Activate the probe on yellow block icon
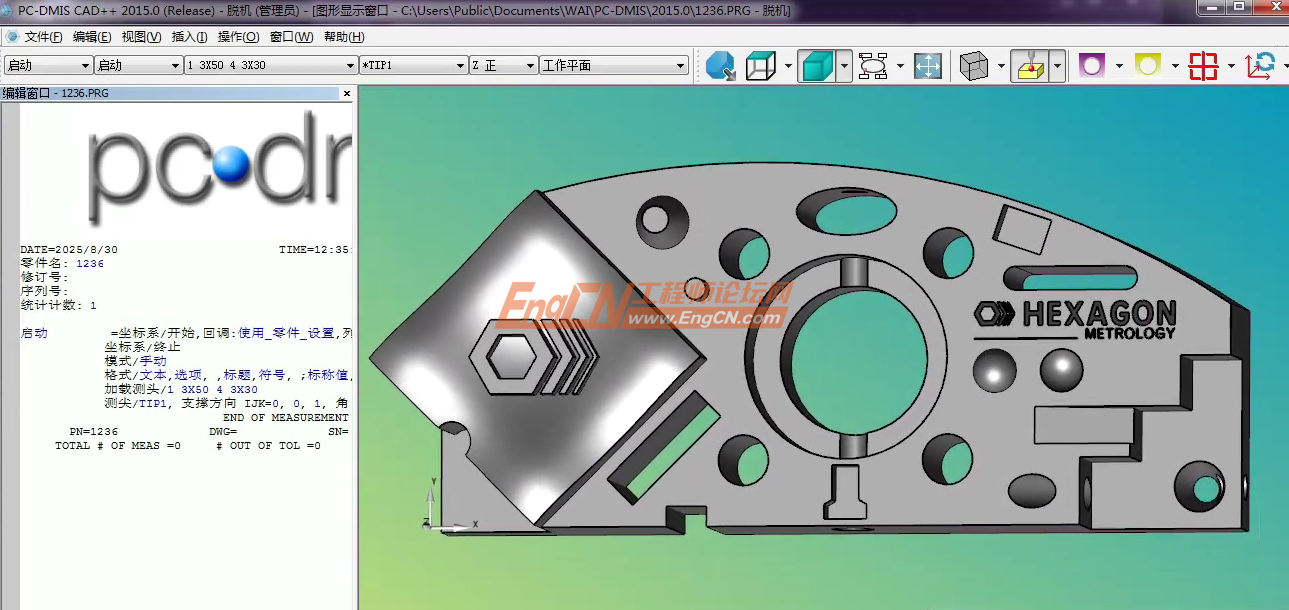Screen dimensions: 1289x610 tap(1029, 66)
